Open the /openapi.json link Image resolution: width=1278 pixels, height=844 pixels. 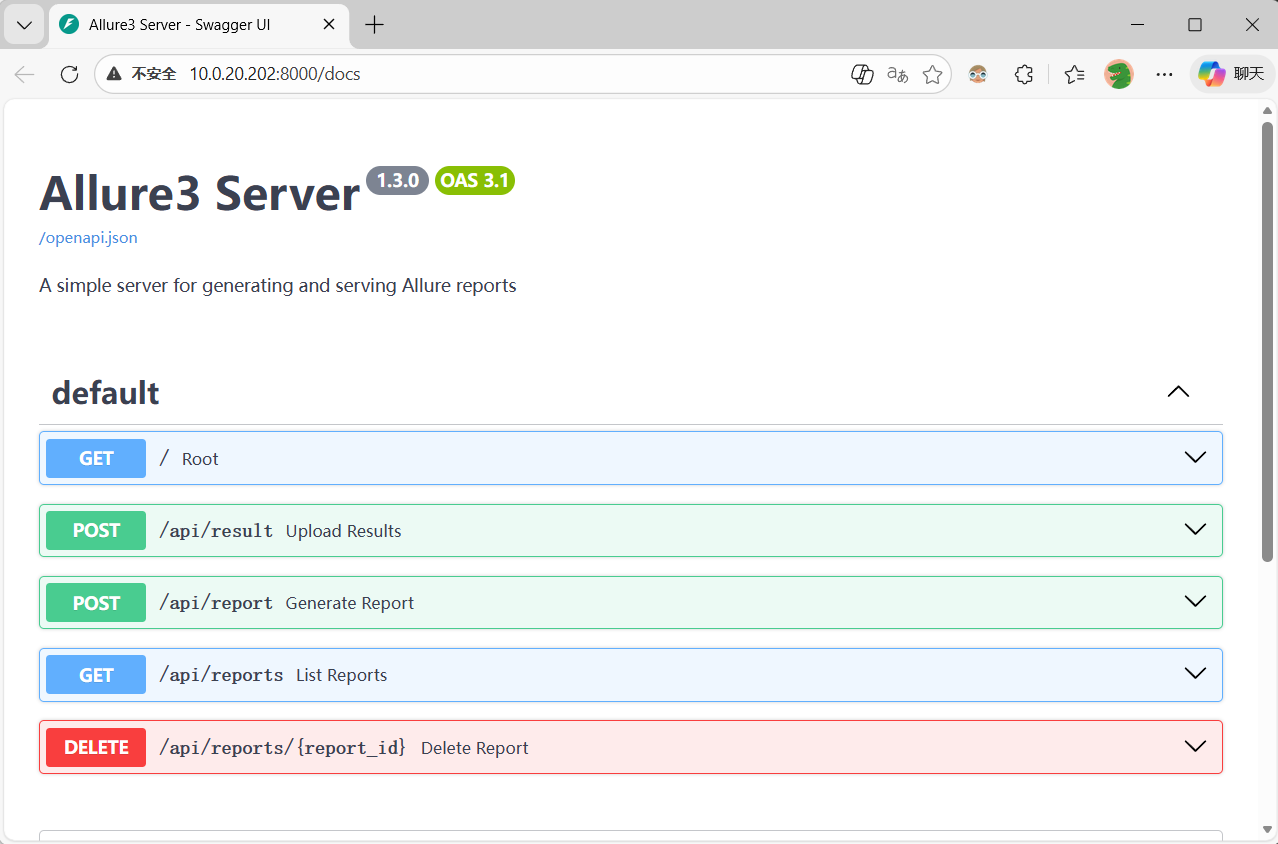tap(88, 238)
